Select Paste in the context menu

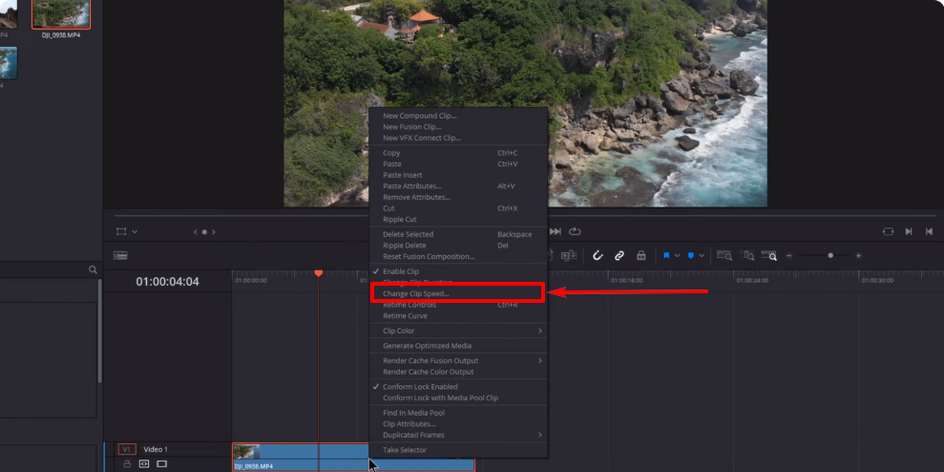[458, 164]
